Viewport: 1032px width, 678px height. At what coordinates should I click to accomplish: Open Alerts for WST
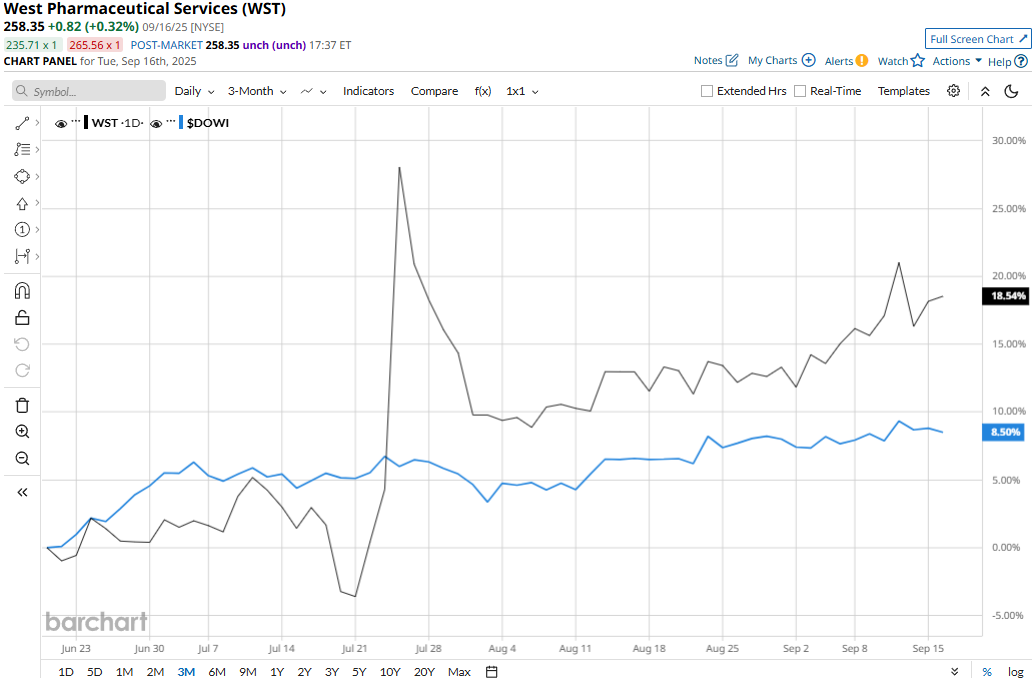click(846, 61)
